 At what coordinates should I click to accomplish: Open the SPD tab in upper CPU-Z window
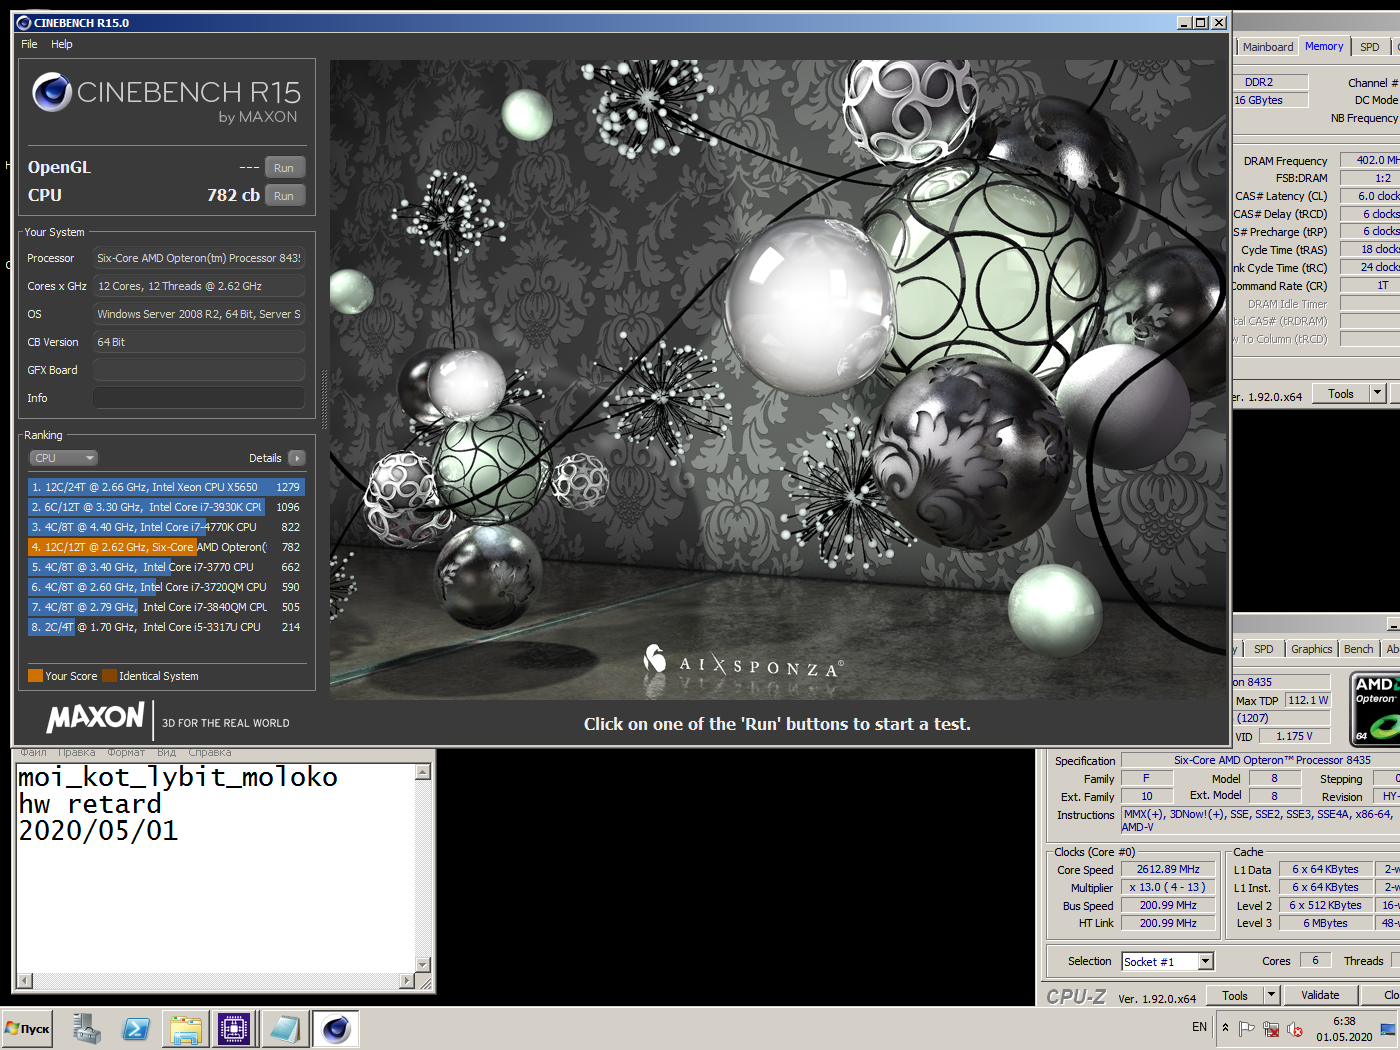pos(1369,47)
